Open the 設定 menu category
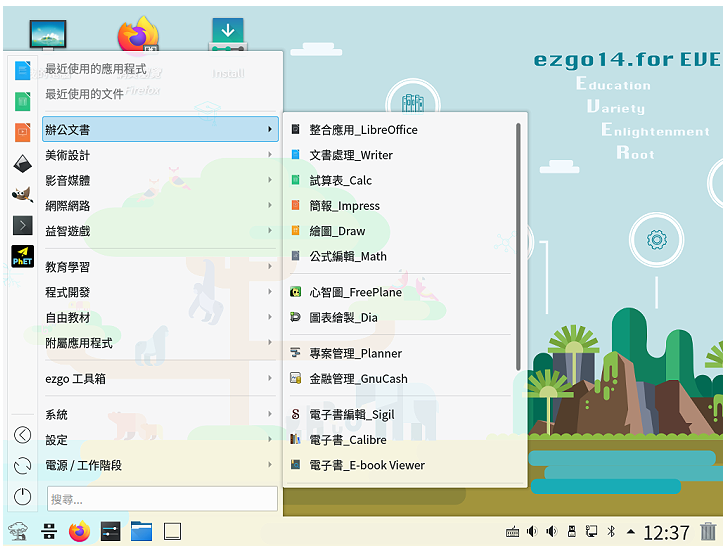Viewport: 728px width, 554px height. point(160,440)
